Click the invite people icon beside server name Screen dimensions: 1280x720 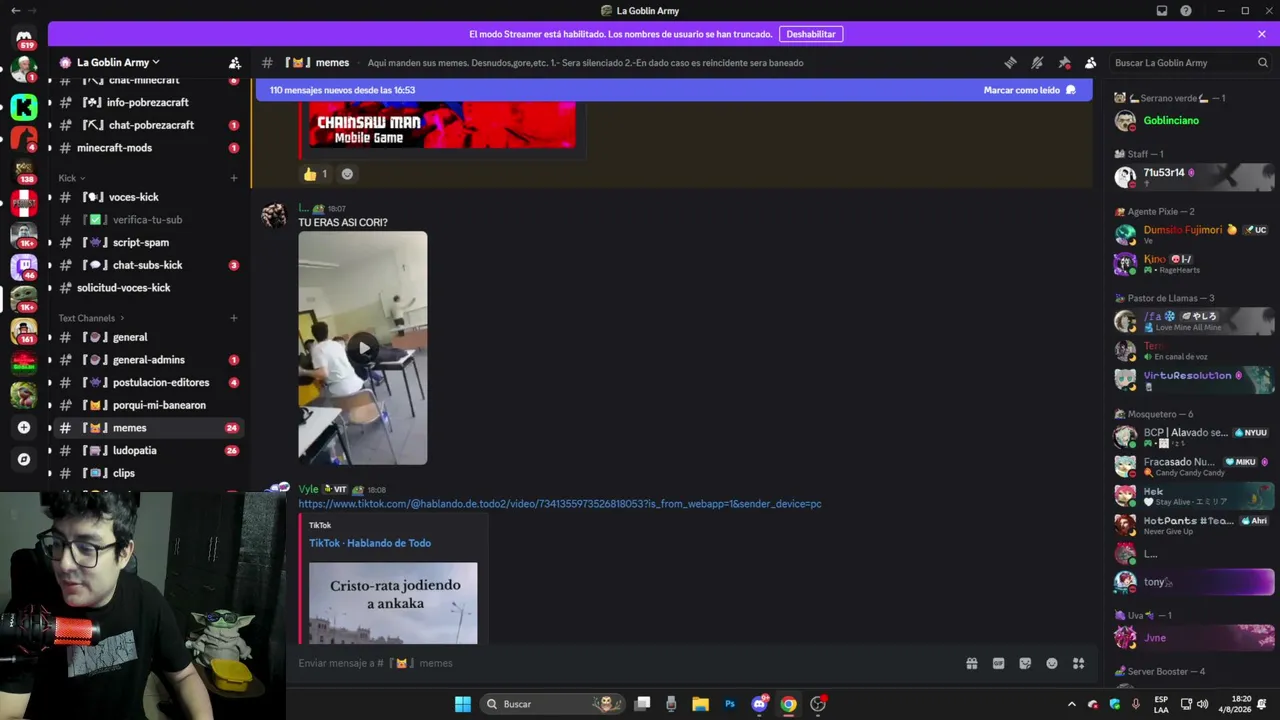click(234, 62)
